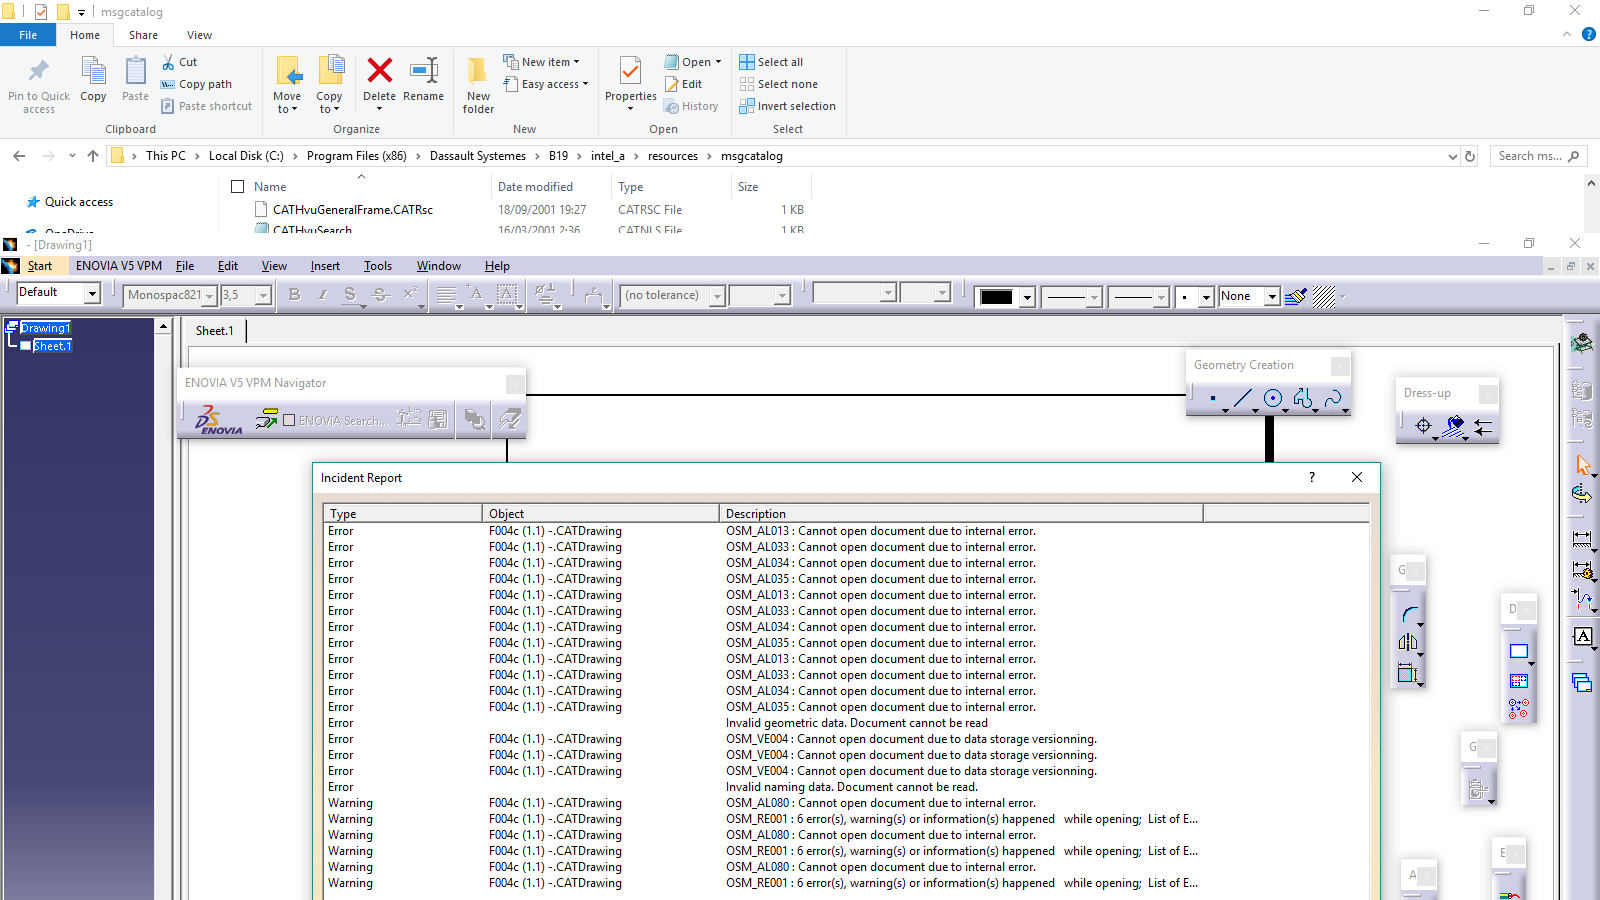Click the Area Fill icon in Dress-up

click(1454, 426)
